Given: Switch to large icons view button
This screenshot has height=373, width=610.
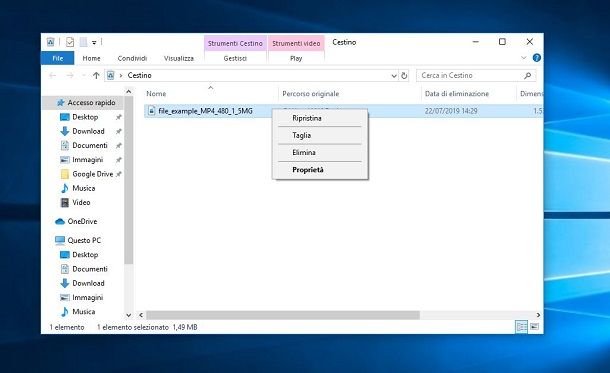Looking at the screenshot, I should (x=535, y=327).
